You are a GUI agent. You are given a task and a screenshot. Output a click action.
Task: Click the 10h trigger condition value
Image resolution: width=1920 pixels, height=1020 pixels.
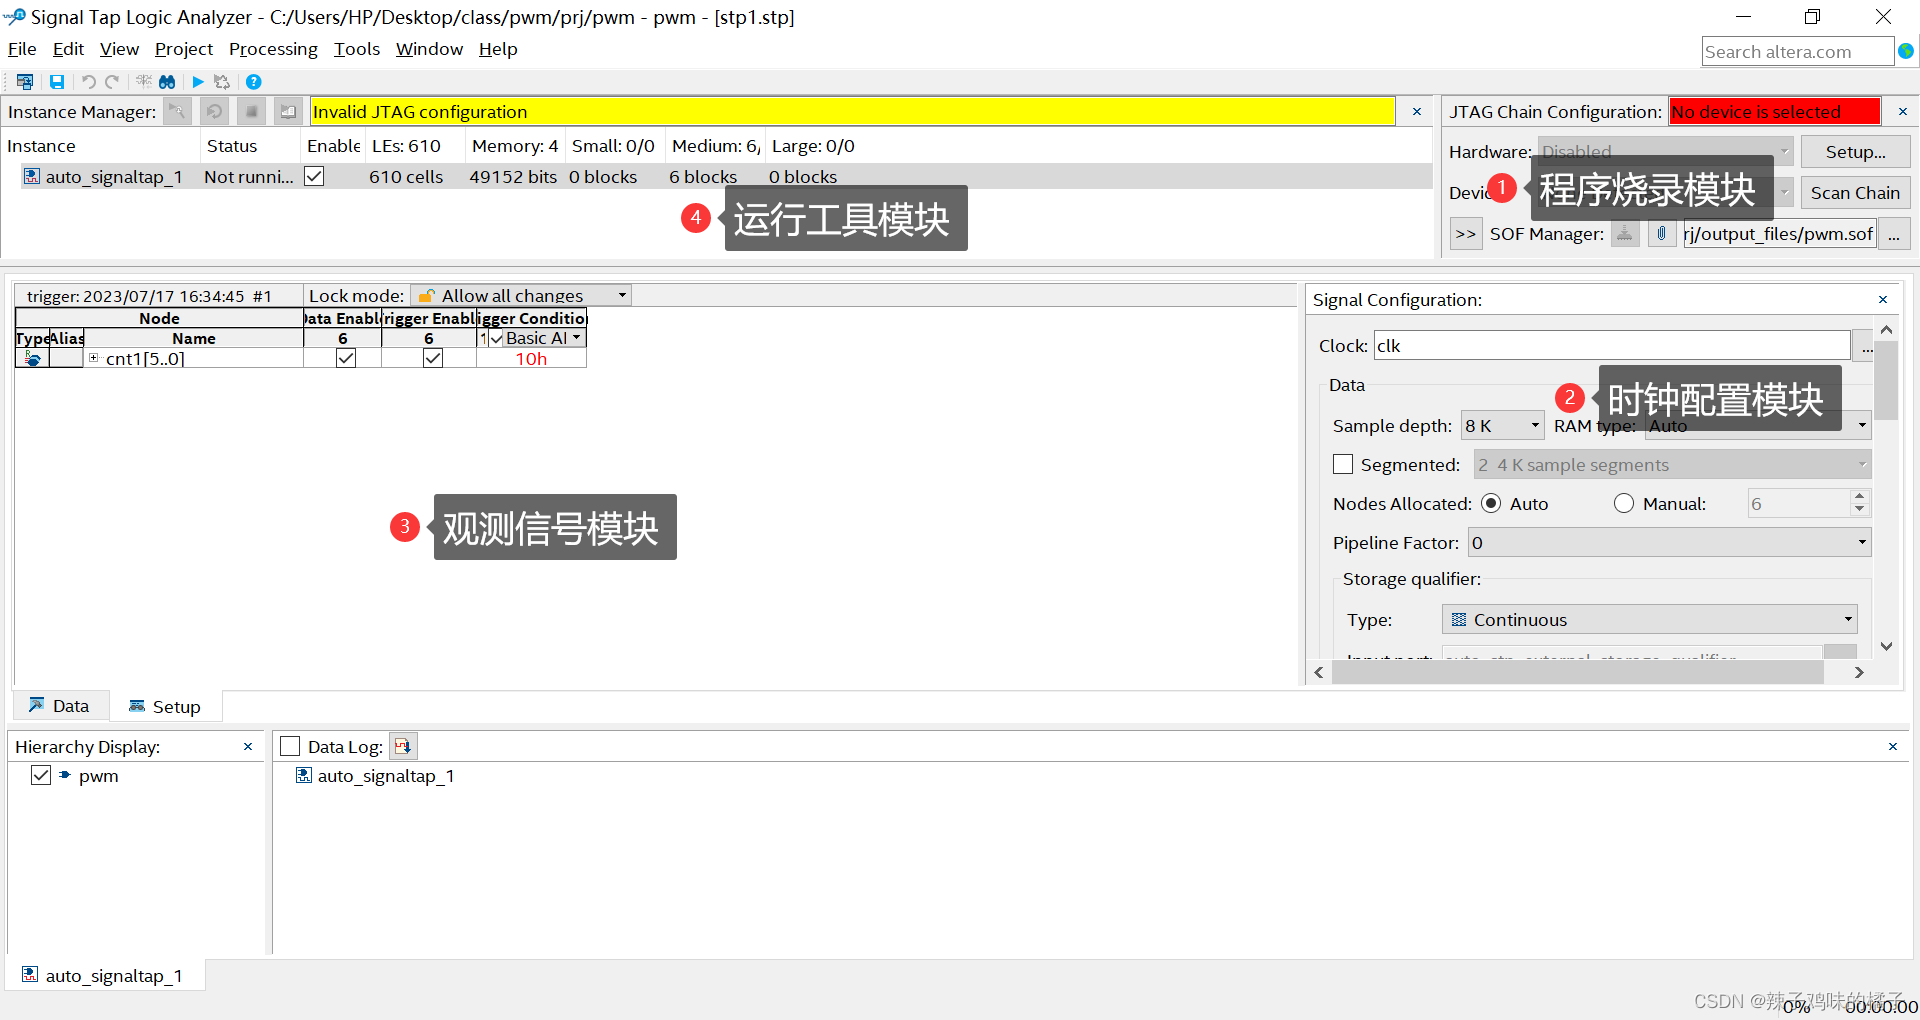(531, 358)
